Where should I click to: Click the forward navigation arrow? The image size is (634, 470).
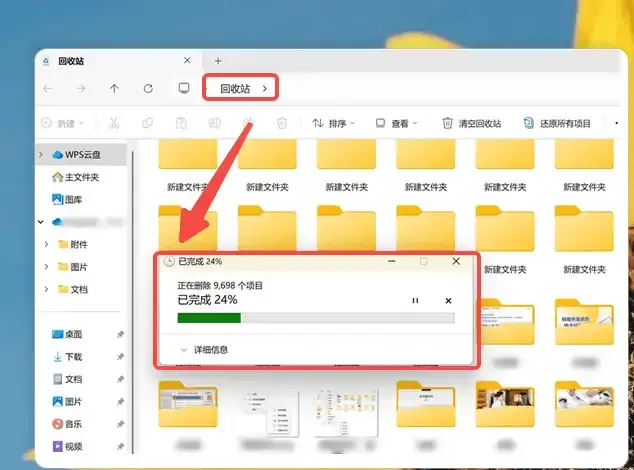(81, 88)
